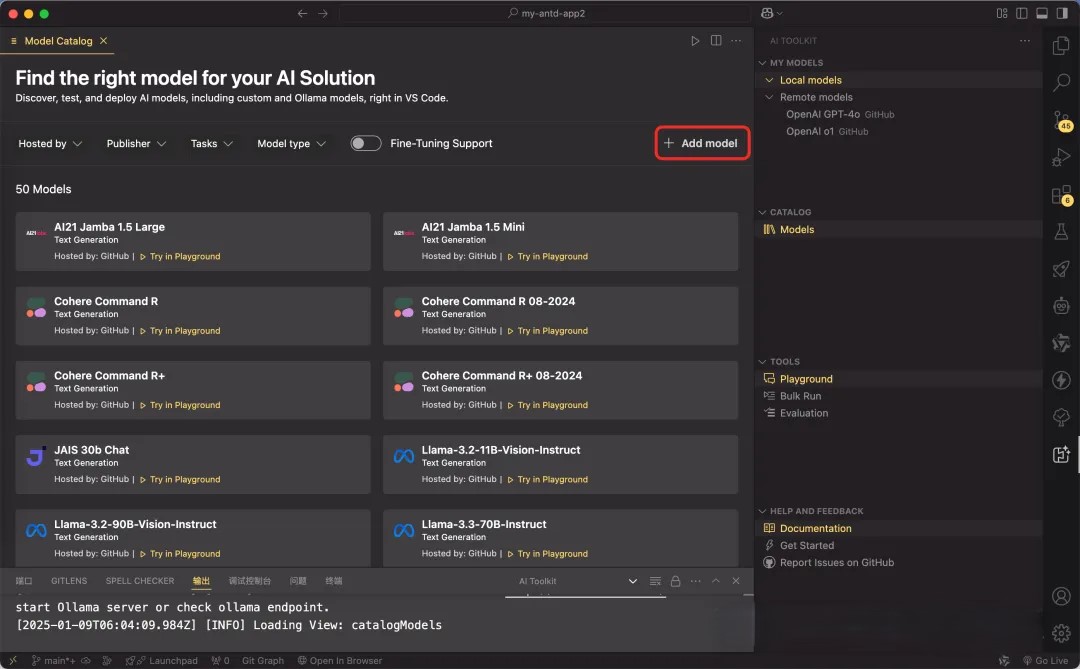
Task: Click Go Live in the status bar
Action: (x=1046, y=661)
